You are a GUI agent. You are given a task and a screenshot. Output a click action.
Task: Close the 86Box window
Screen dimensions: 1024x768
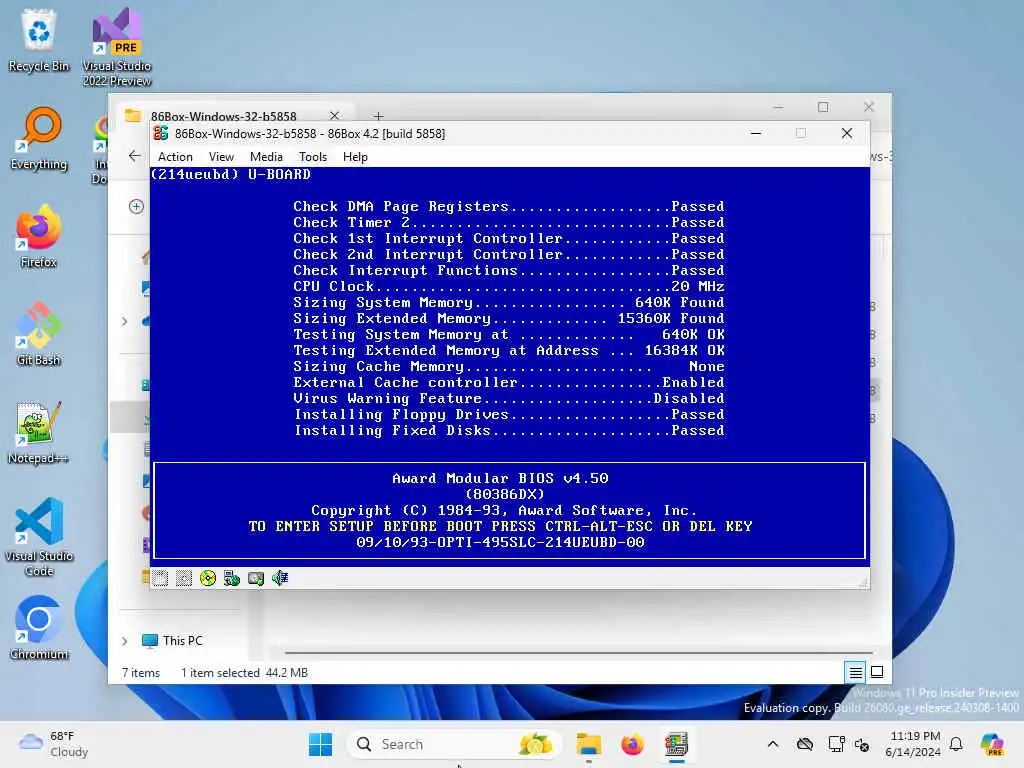tap(847, 133)
